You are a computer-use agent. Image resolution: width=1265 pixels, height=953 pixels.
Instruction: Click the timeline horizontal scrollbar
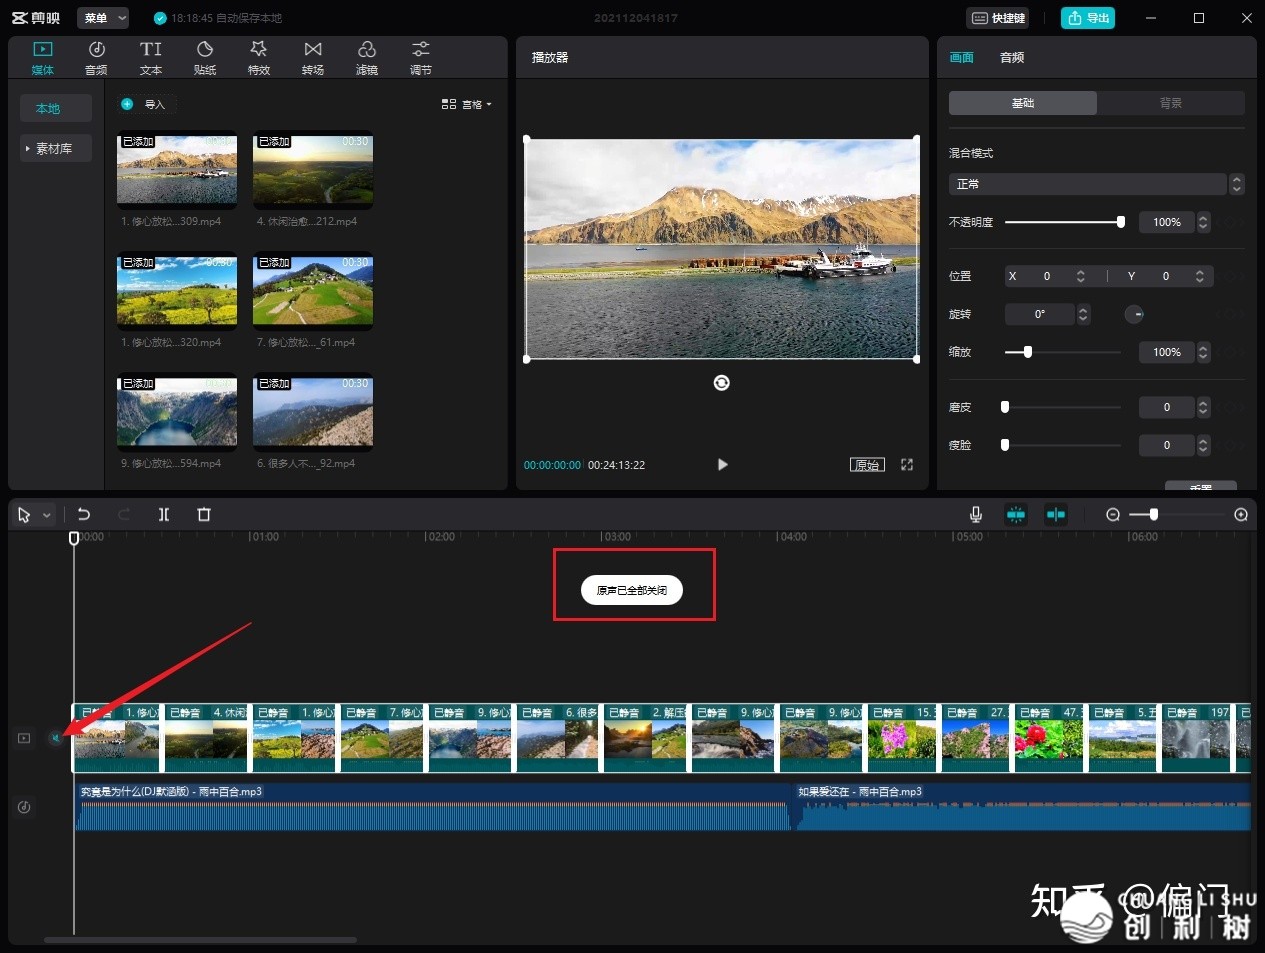click(200, 940)
